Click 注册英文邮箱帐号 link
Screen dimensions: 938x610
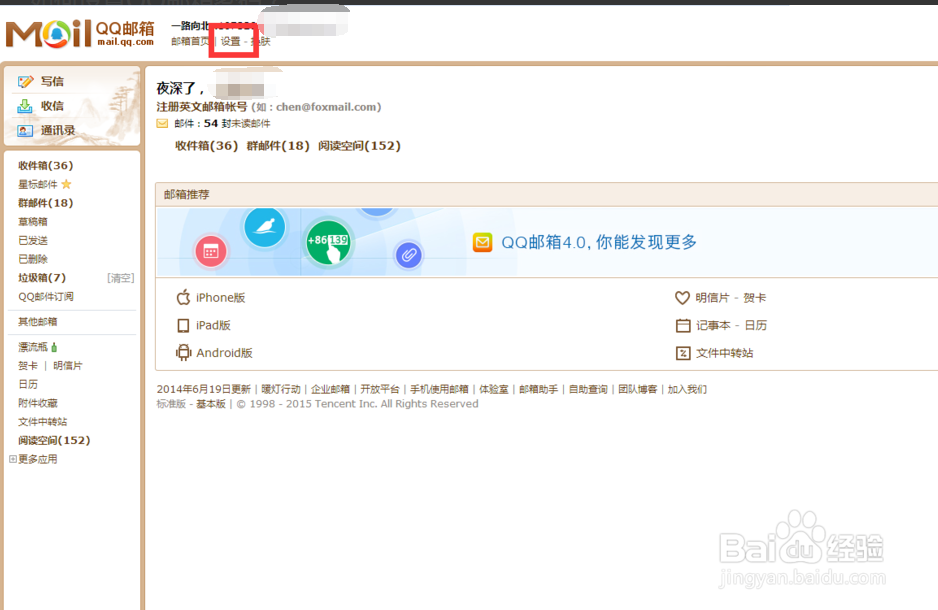202,106
